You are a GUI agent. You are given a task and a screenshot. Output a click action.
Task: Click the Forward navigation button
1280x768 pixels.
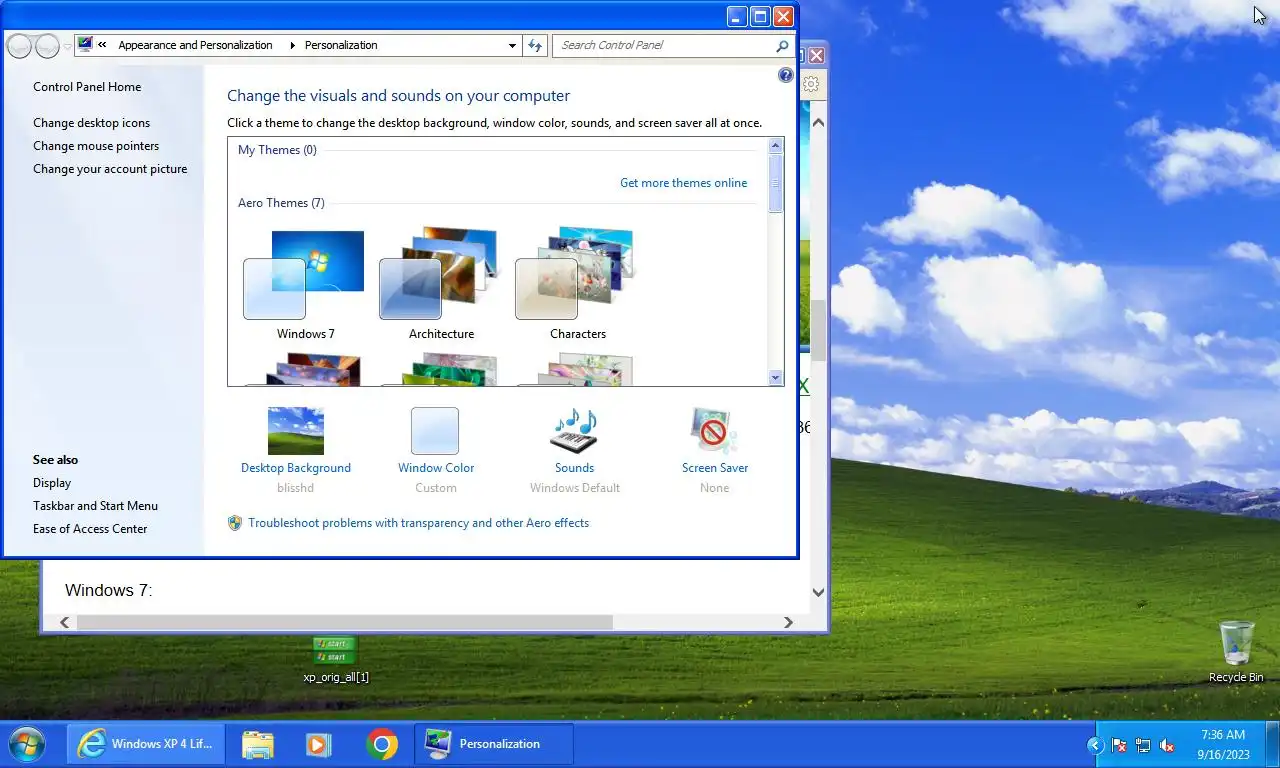click(x=47, y=45)
